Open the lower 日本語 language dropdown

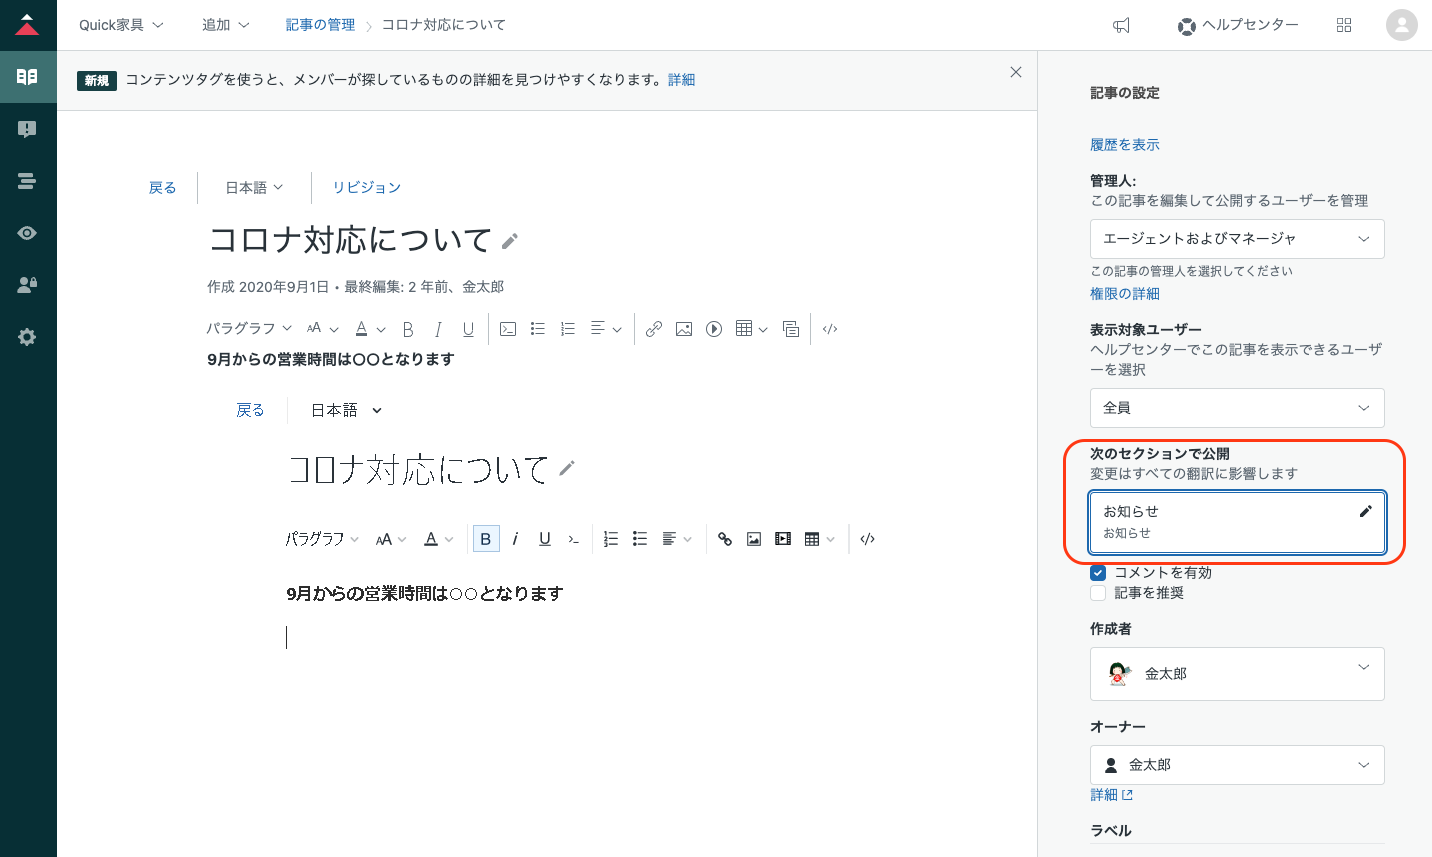pyautogui.click(x=347, y=410)
